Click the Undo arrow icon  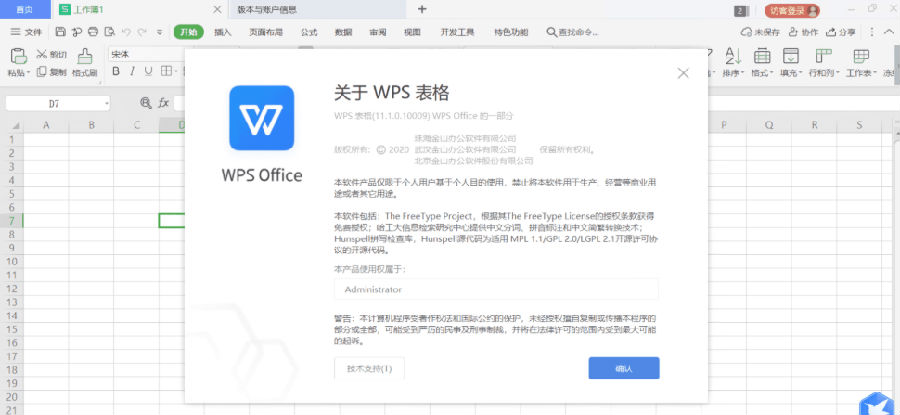pyautogui.click(x=126, y=32)
